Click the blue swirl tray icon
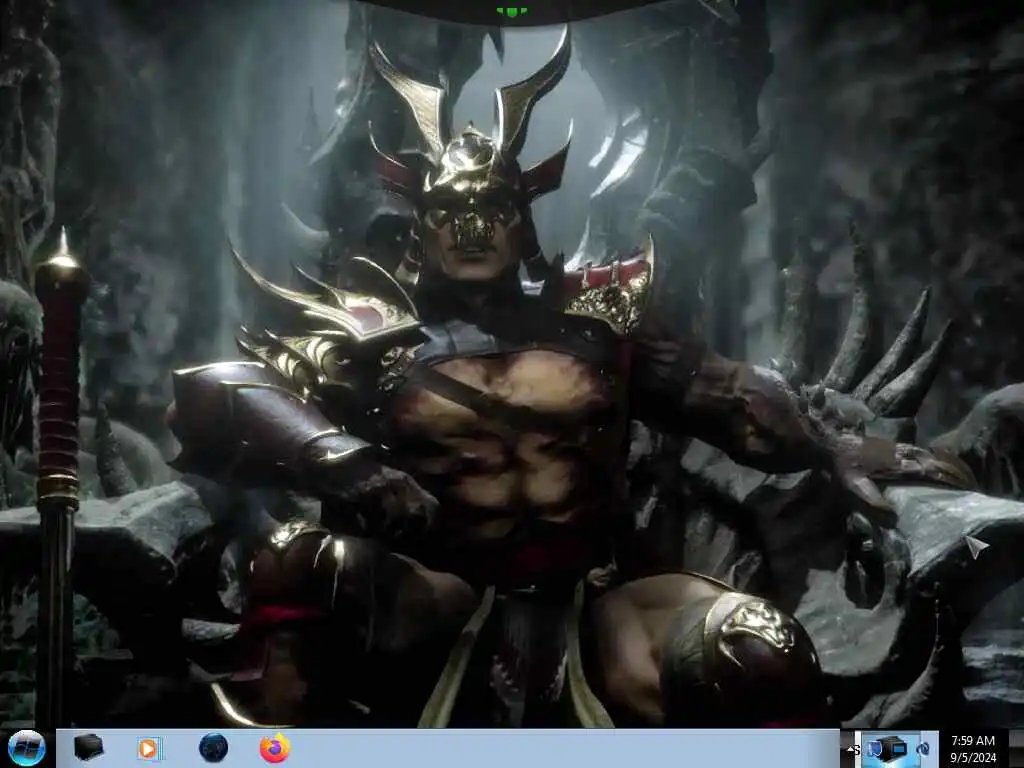This screenshot has width=1024, height=768. tap(923, 748)
